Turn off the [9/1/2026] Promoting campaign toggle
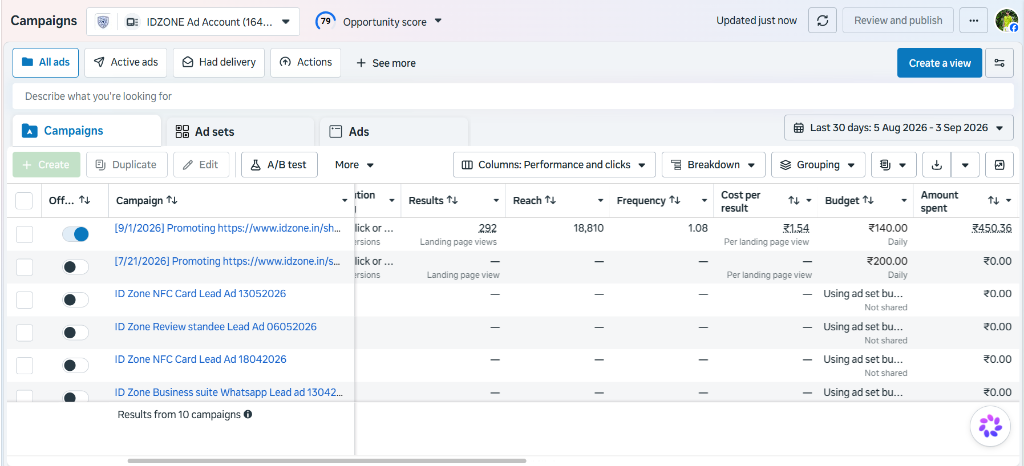The width and height of the screenshot is (1024, 466). tap(75, 234)
